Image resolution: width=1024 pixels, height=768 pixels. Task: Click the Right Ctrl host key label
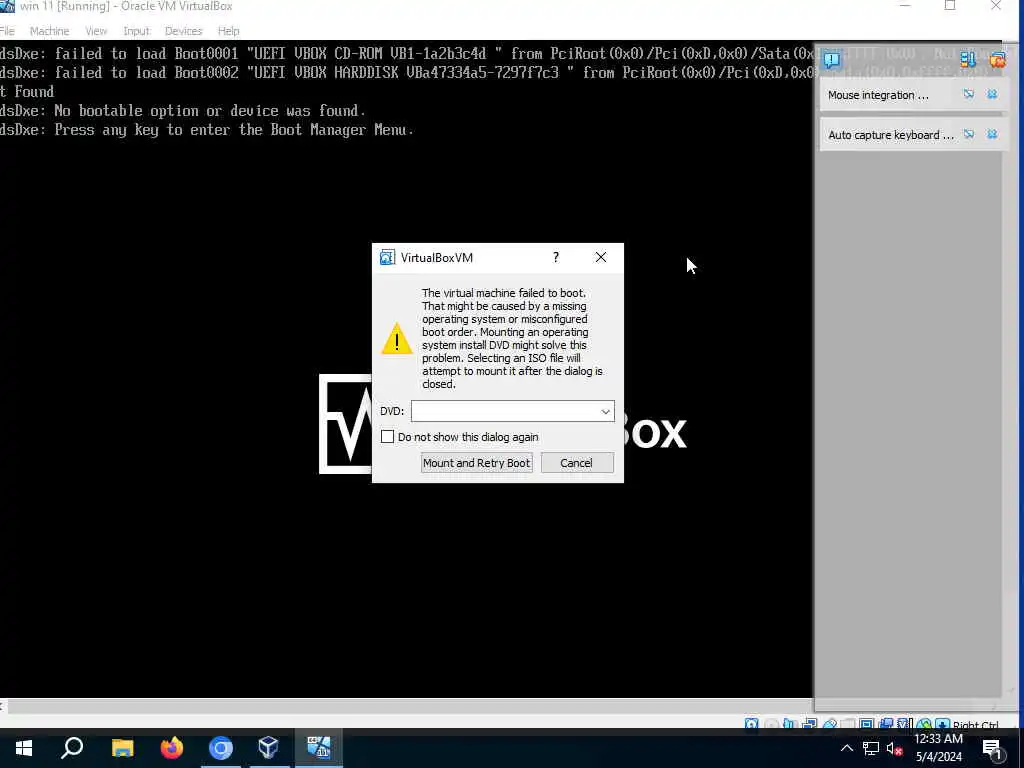click(x=976, y=725)
